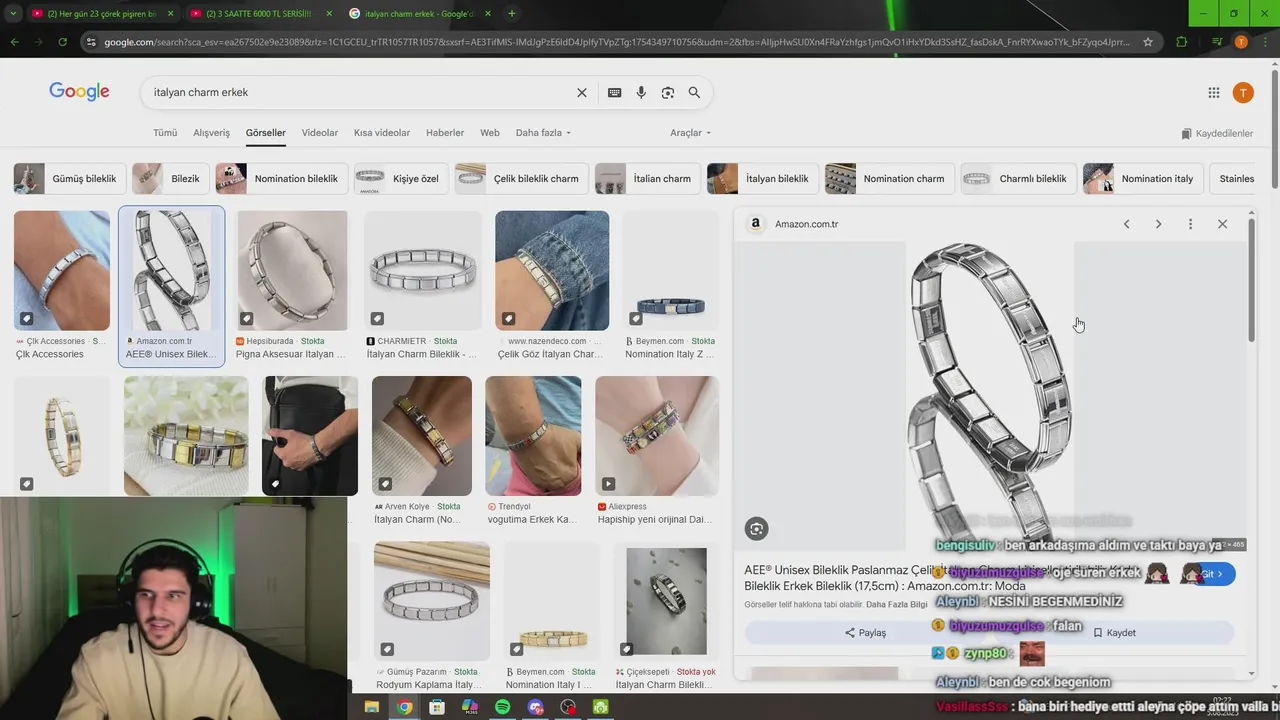Switch to the Alışveriş tab
Viewport: 1280px width, 720px height.
click(211, 133)
